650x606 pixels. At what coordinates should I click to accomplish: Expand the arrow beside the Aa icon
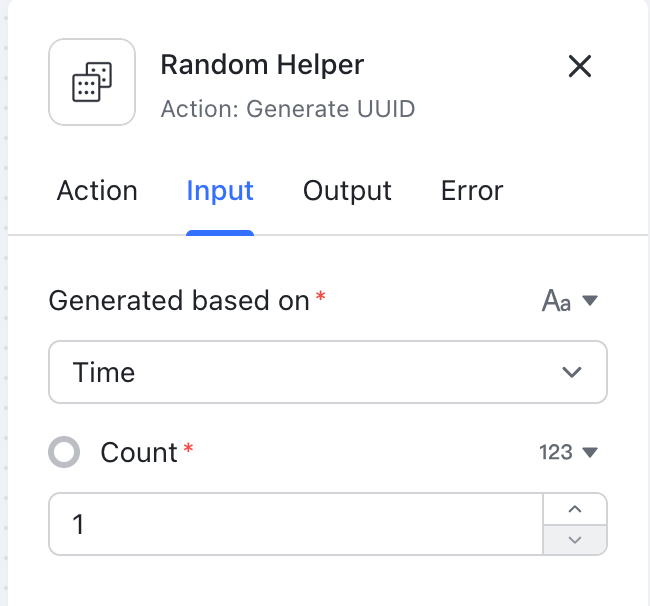[590, 300]
